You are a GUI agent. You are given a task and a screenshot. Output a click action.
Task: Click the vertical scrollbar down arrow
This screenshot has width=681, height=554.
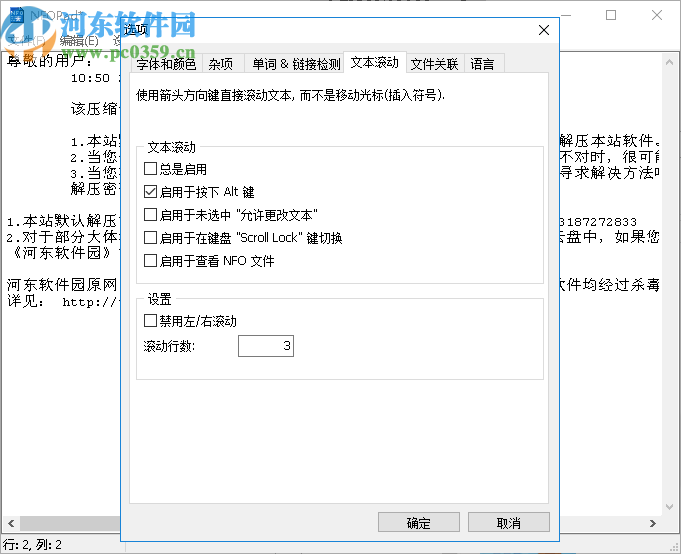(669, 506)
